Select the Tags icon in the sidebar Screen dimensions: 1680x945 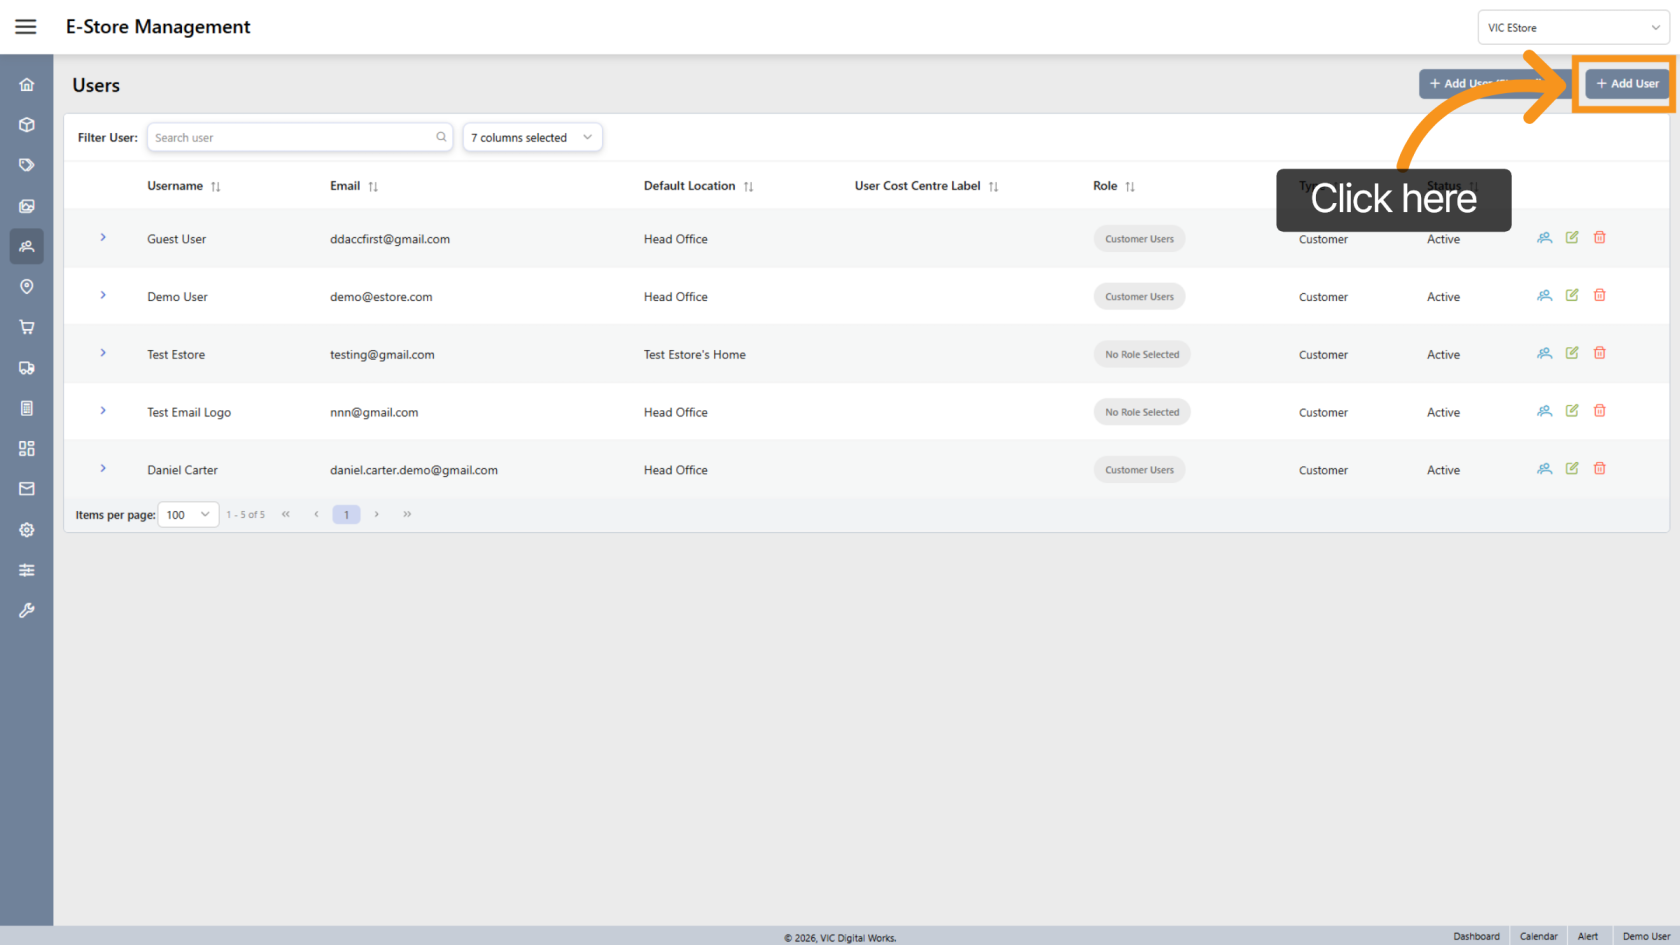(x=26, y=164)
